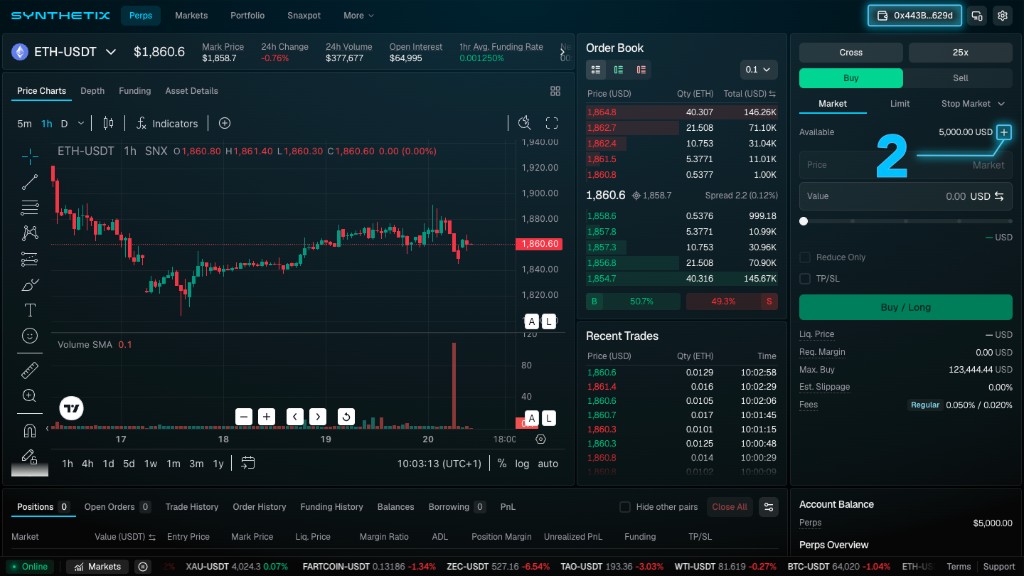Open chart axis settings gear
This screenshot has width=1024, height=576.
click(541, 439)
